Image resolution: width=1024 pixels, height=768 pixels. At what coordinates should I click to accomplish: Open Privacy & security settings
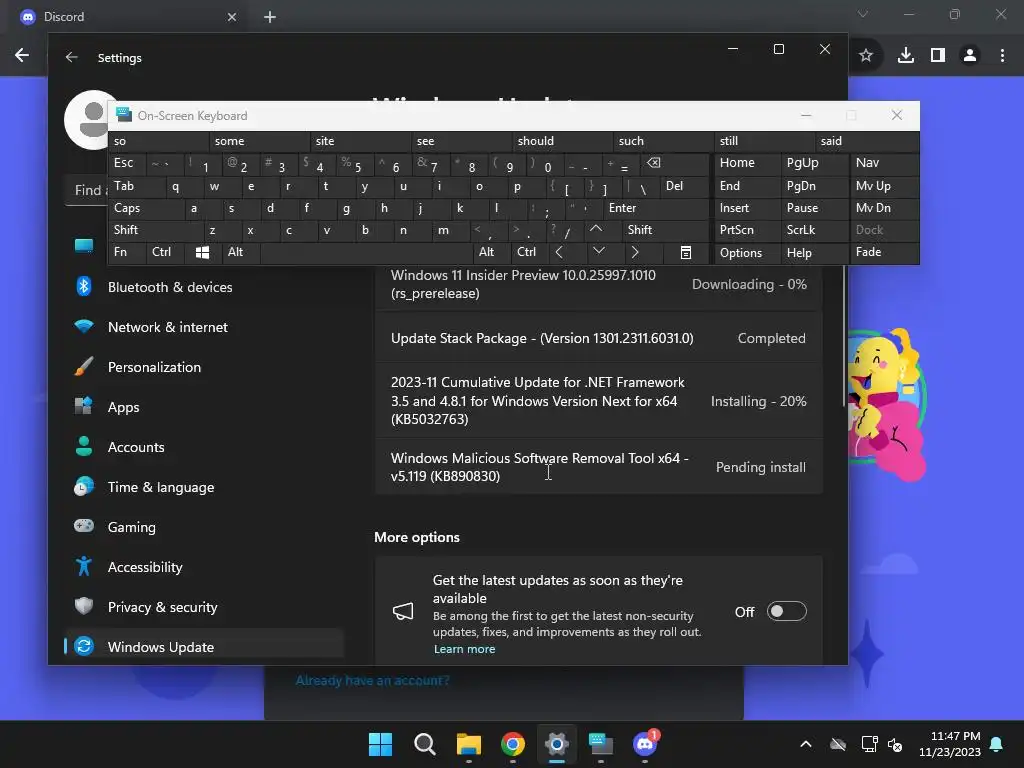coord(204,607)
